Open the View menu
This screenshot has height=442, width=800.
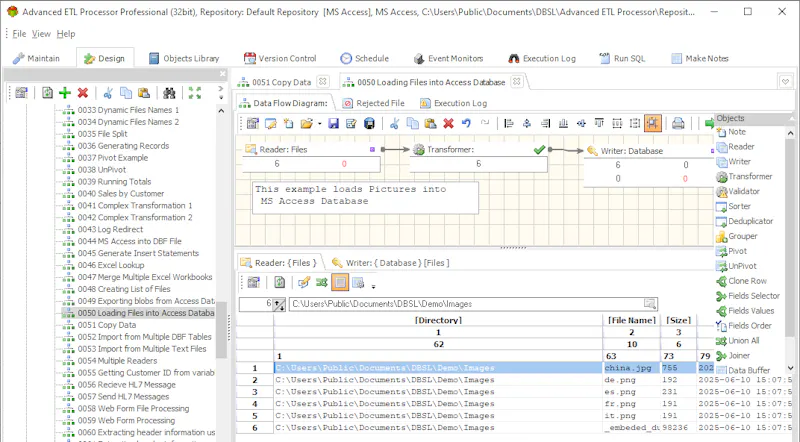[x=41, y=34]
